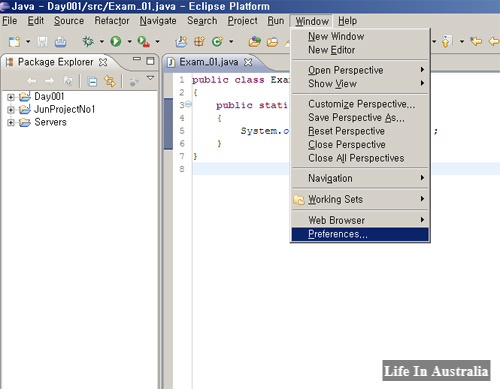Run the program with green play icon
This screenshot has width=500, height=389.
click(x=116, y=42)
